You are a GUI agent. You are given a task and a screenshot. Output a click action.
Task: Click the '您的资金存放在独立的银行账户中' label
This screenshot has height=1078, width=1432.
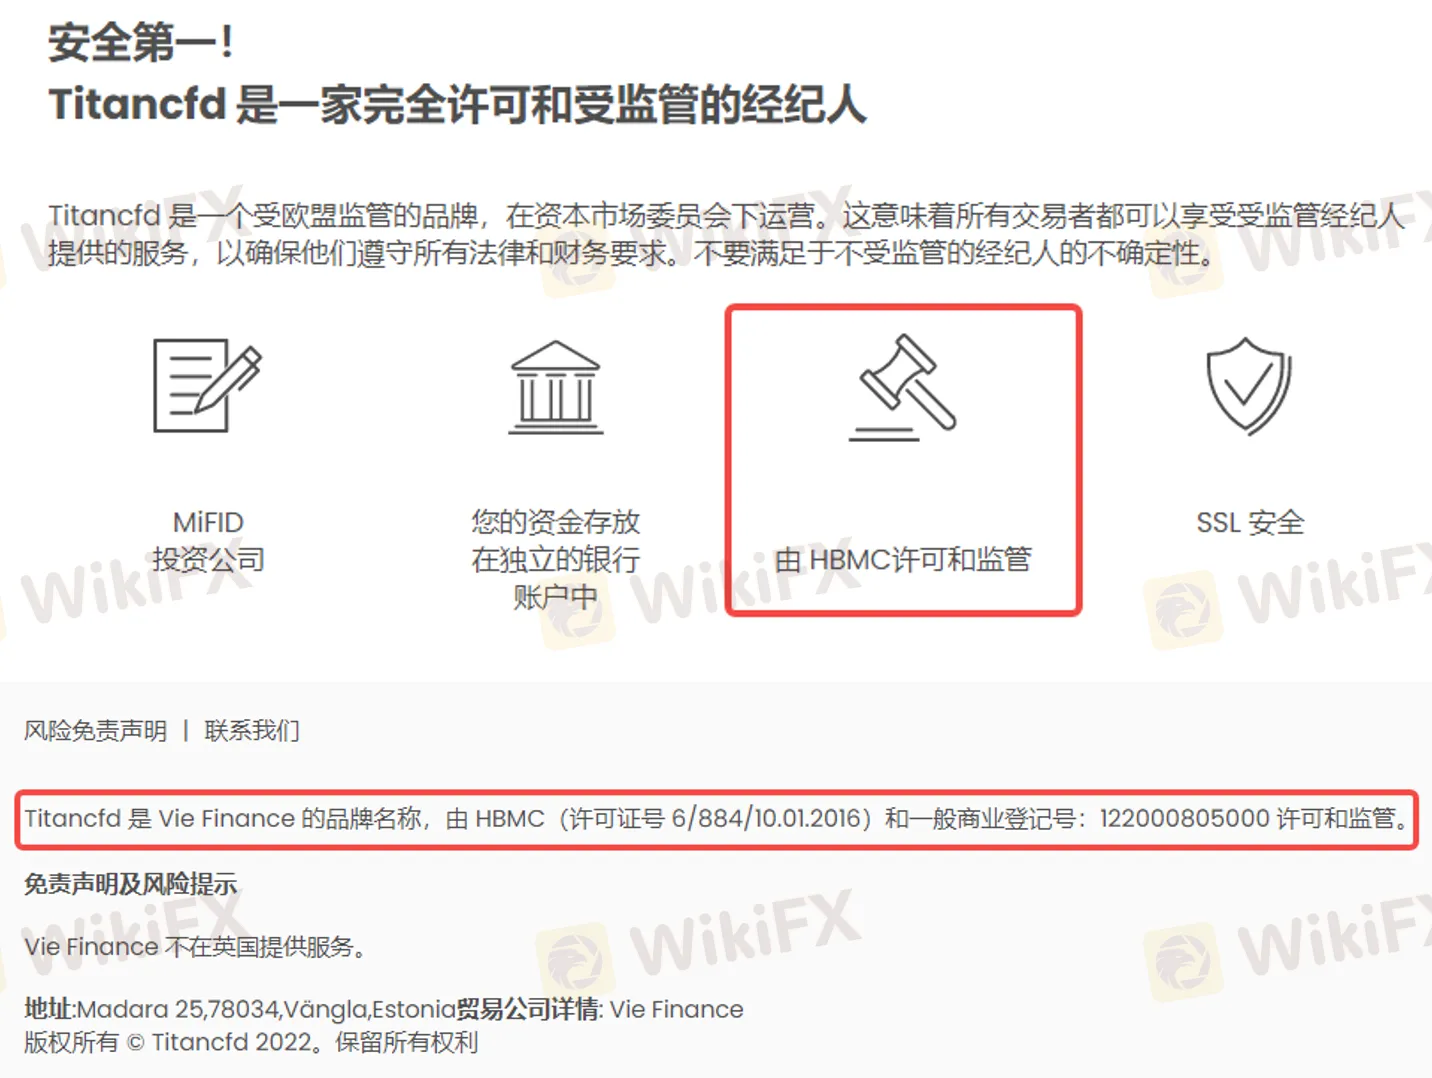pos(556,559)
